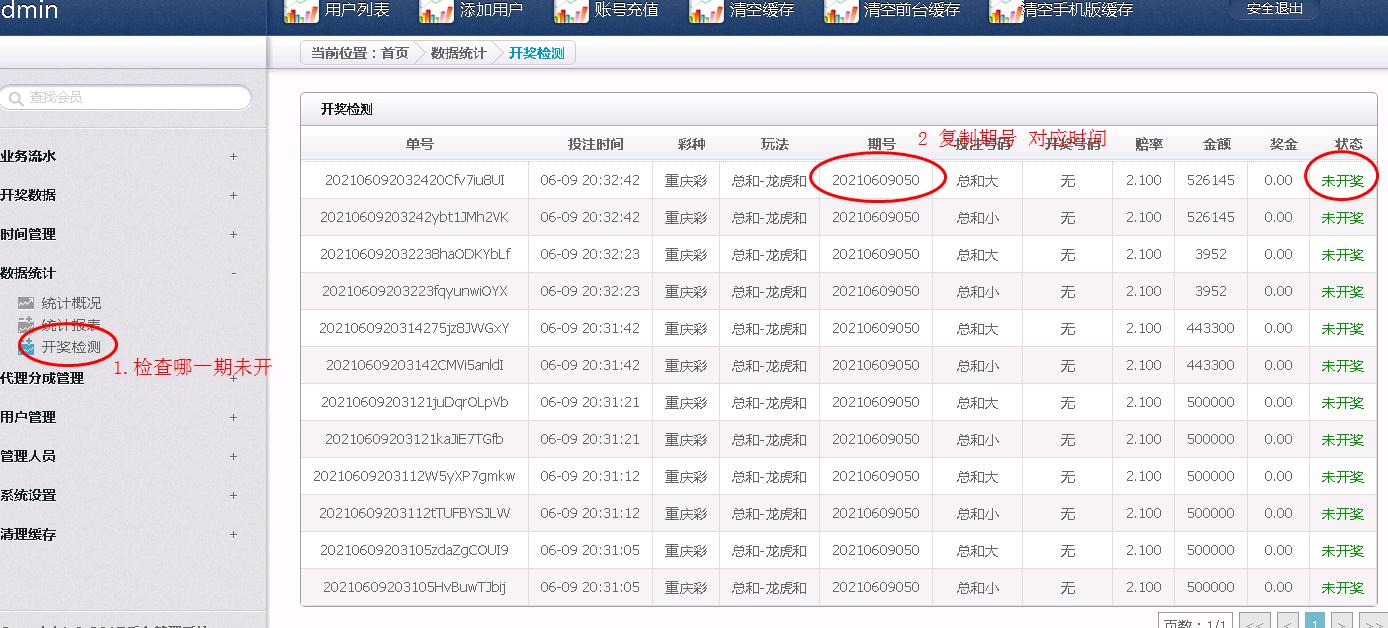
Task: Click the 用户列表 chart icon
Action: [x=300, y=11]
